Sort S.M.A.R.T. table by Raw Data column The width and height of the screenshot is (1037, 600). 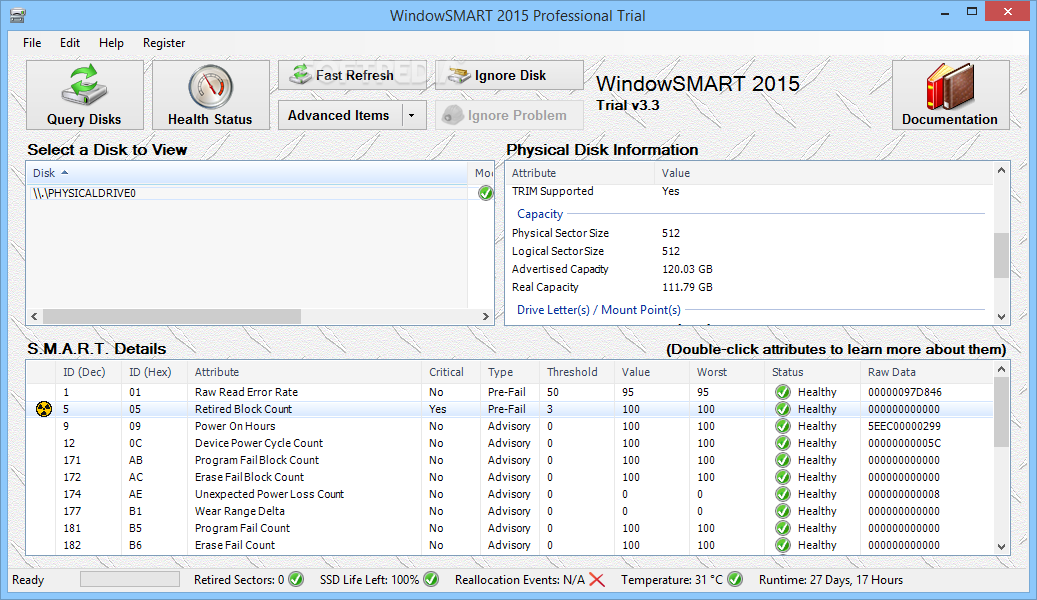coord(927,372)
